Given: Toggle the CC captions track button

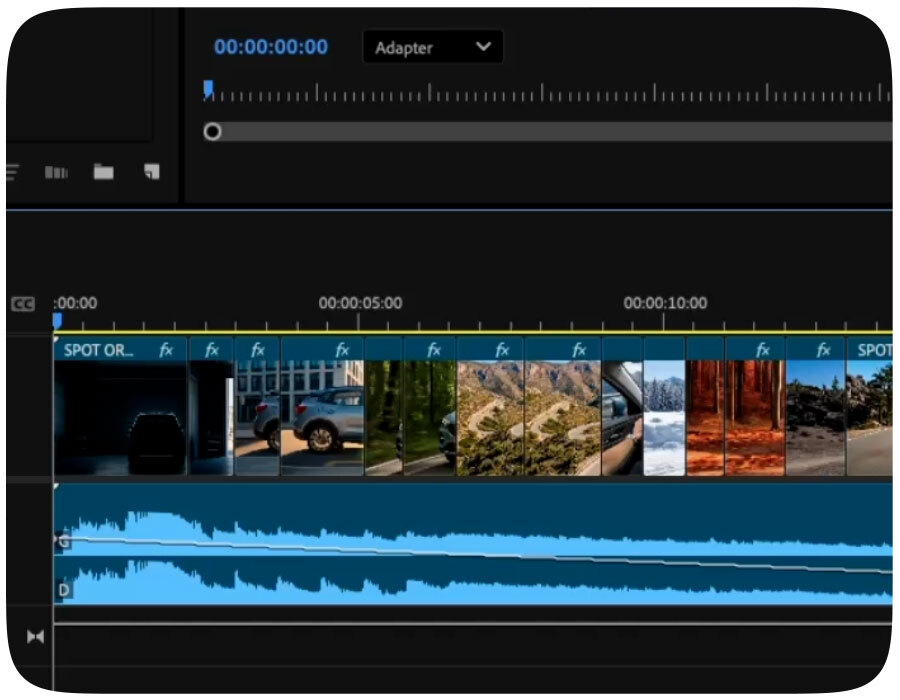Looking at the screenshot, I should (x=22, y=304).
